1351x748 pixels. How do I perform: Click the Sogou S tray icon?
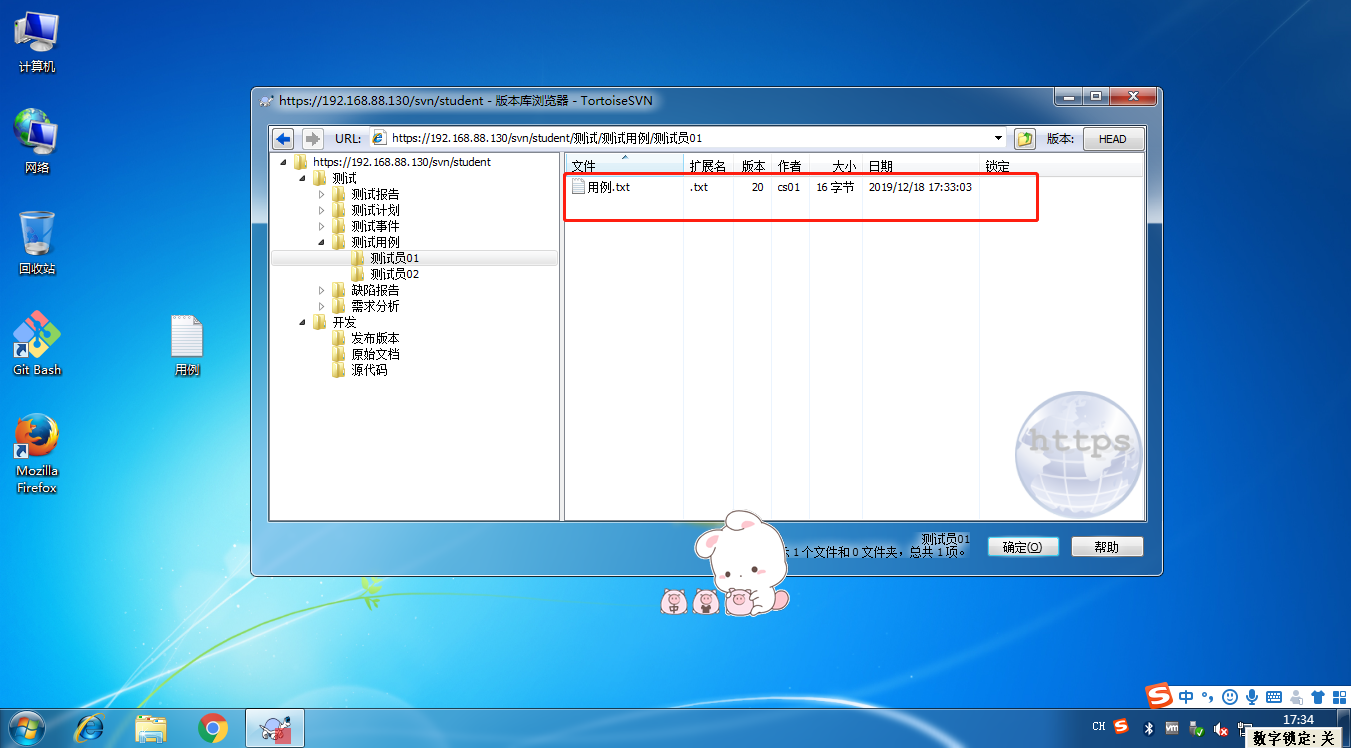[x=1121, y=726]
